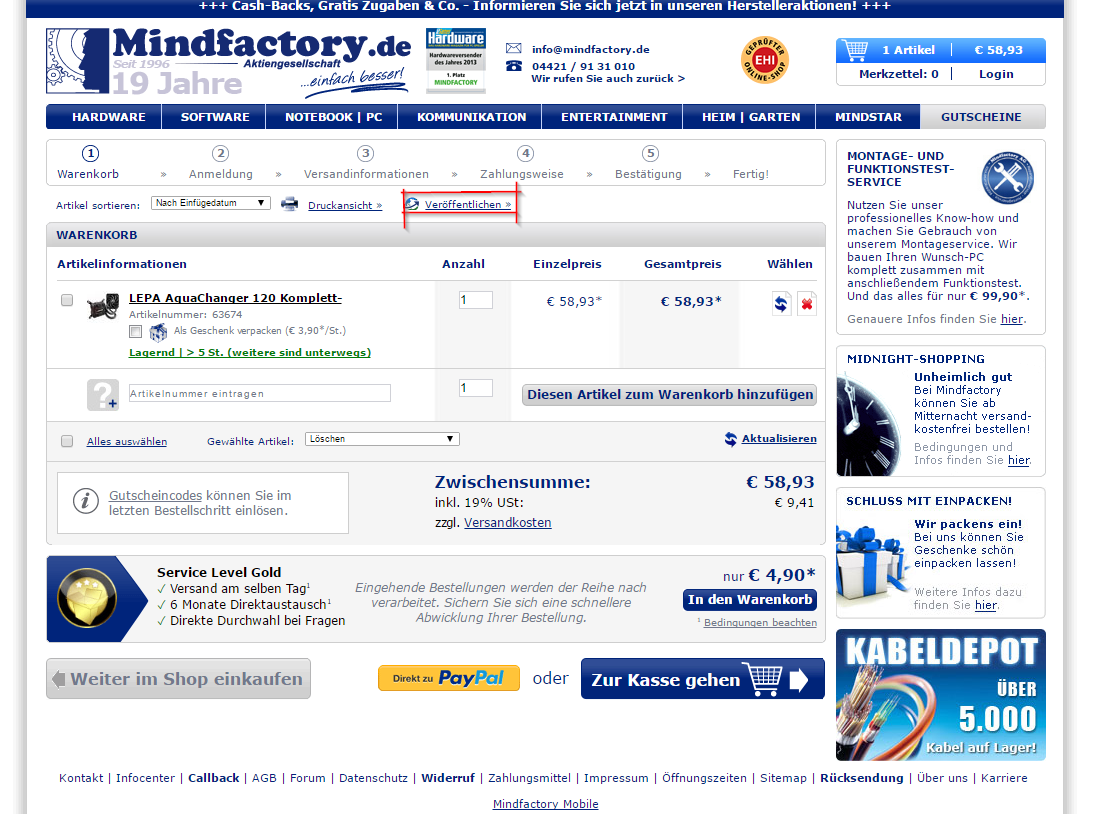Screen dimensions: 1109x814
Task: Open the Versandkosten link
Action: click(507, 523)
